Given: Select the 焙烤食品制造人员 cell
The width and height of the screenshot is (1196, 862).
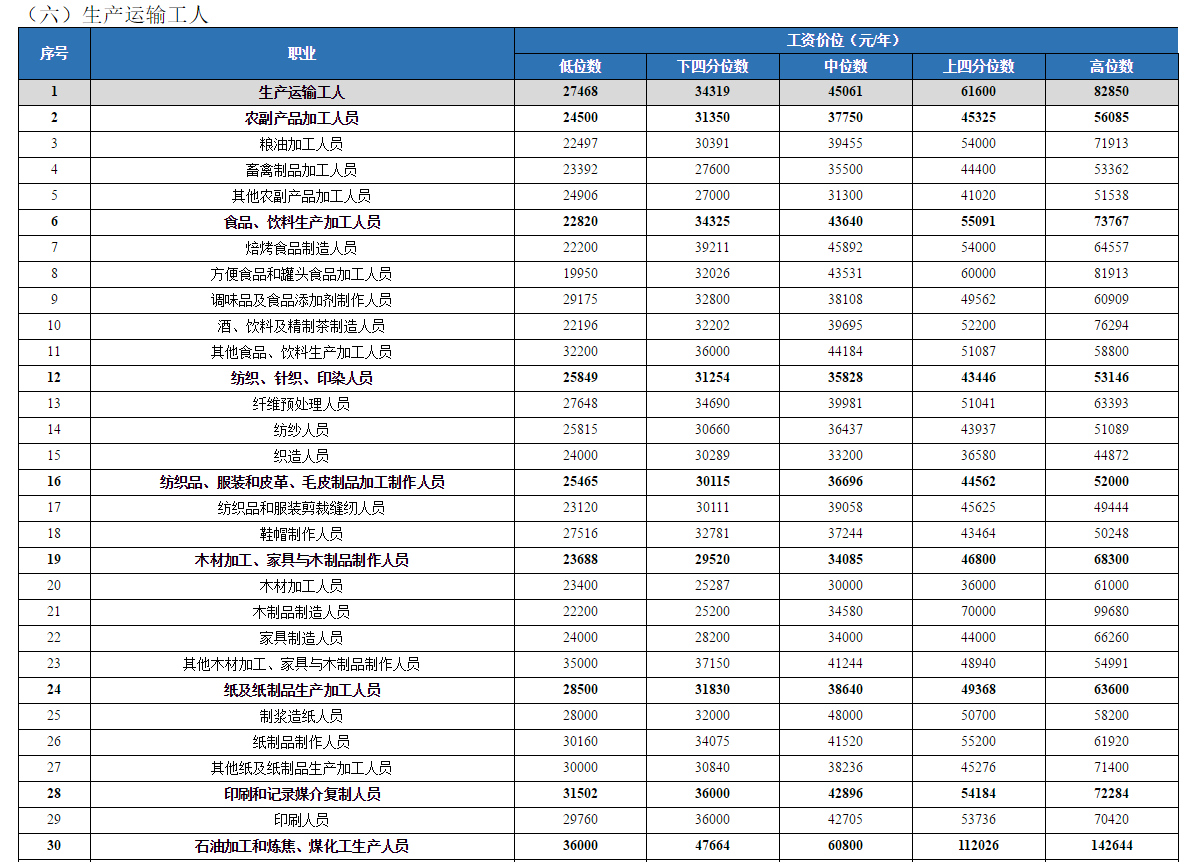Looking at the screenshot, I should coord(302,248).
